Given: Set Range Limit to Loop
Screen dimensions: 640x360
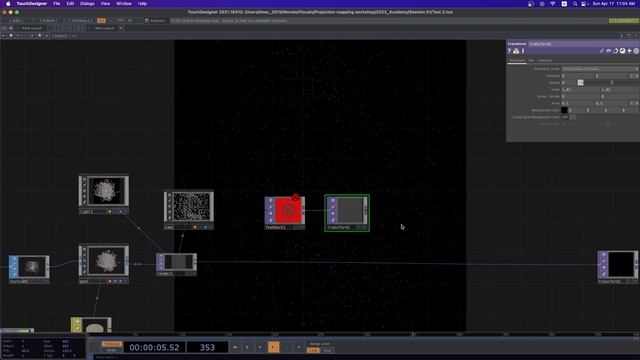Looking at the screenshot, I should [313, 350].
